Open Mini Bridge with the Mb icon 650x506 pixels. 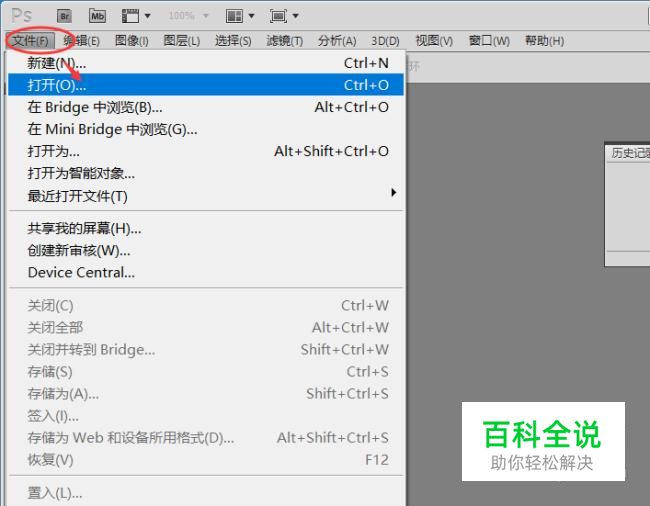tap(97, 16)
